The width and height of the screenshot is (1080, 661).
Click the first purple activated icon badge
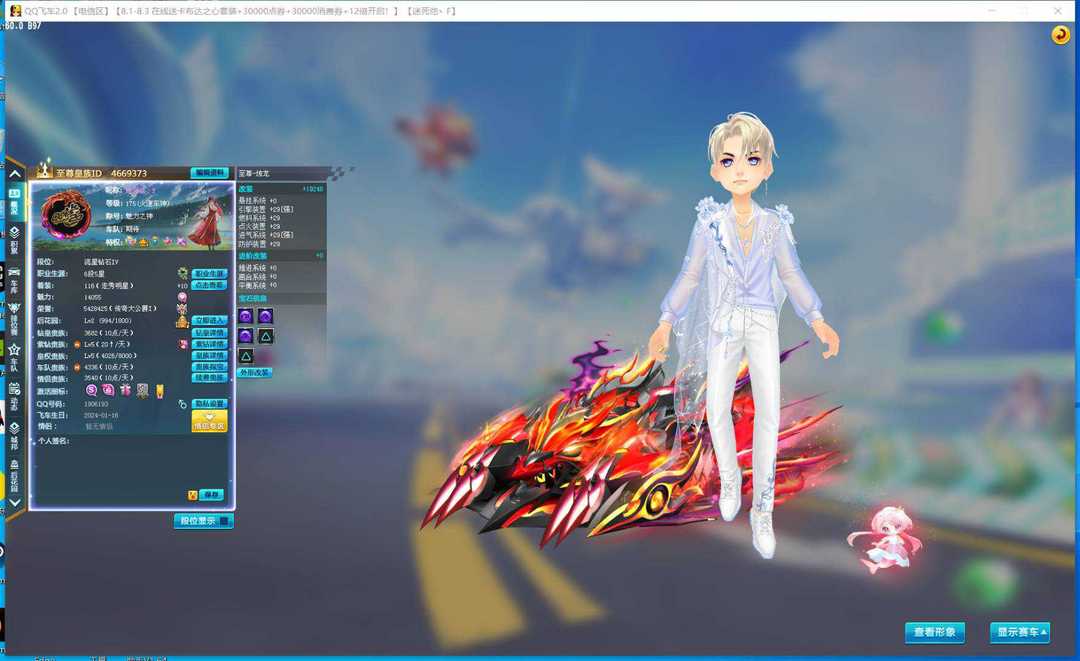92,390
